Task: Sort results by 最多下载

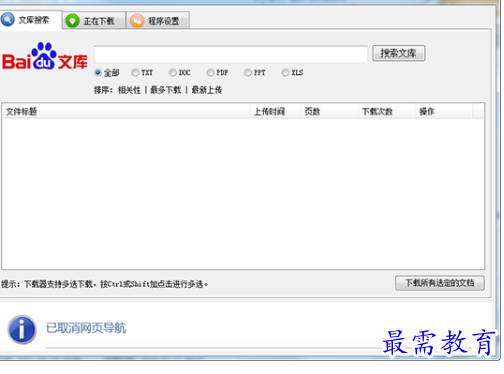Action: (166, 90)
